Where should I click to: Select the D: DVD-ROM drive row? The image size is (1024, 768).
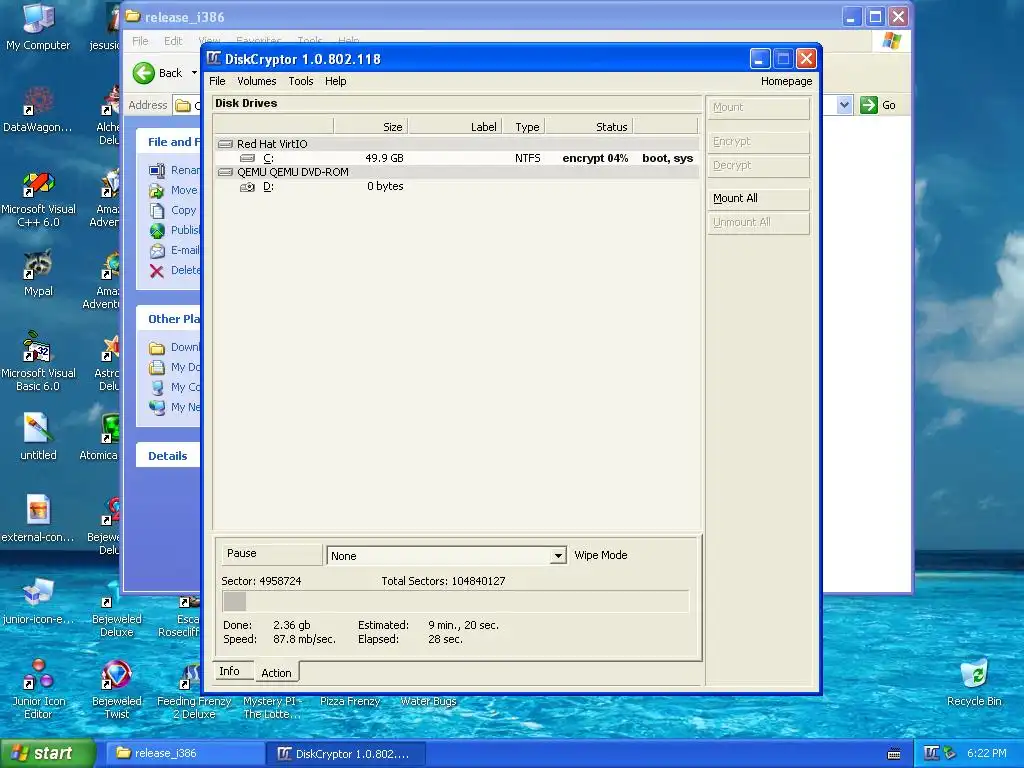coord(457,186)
